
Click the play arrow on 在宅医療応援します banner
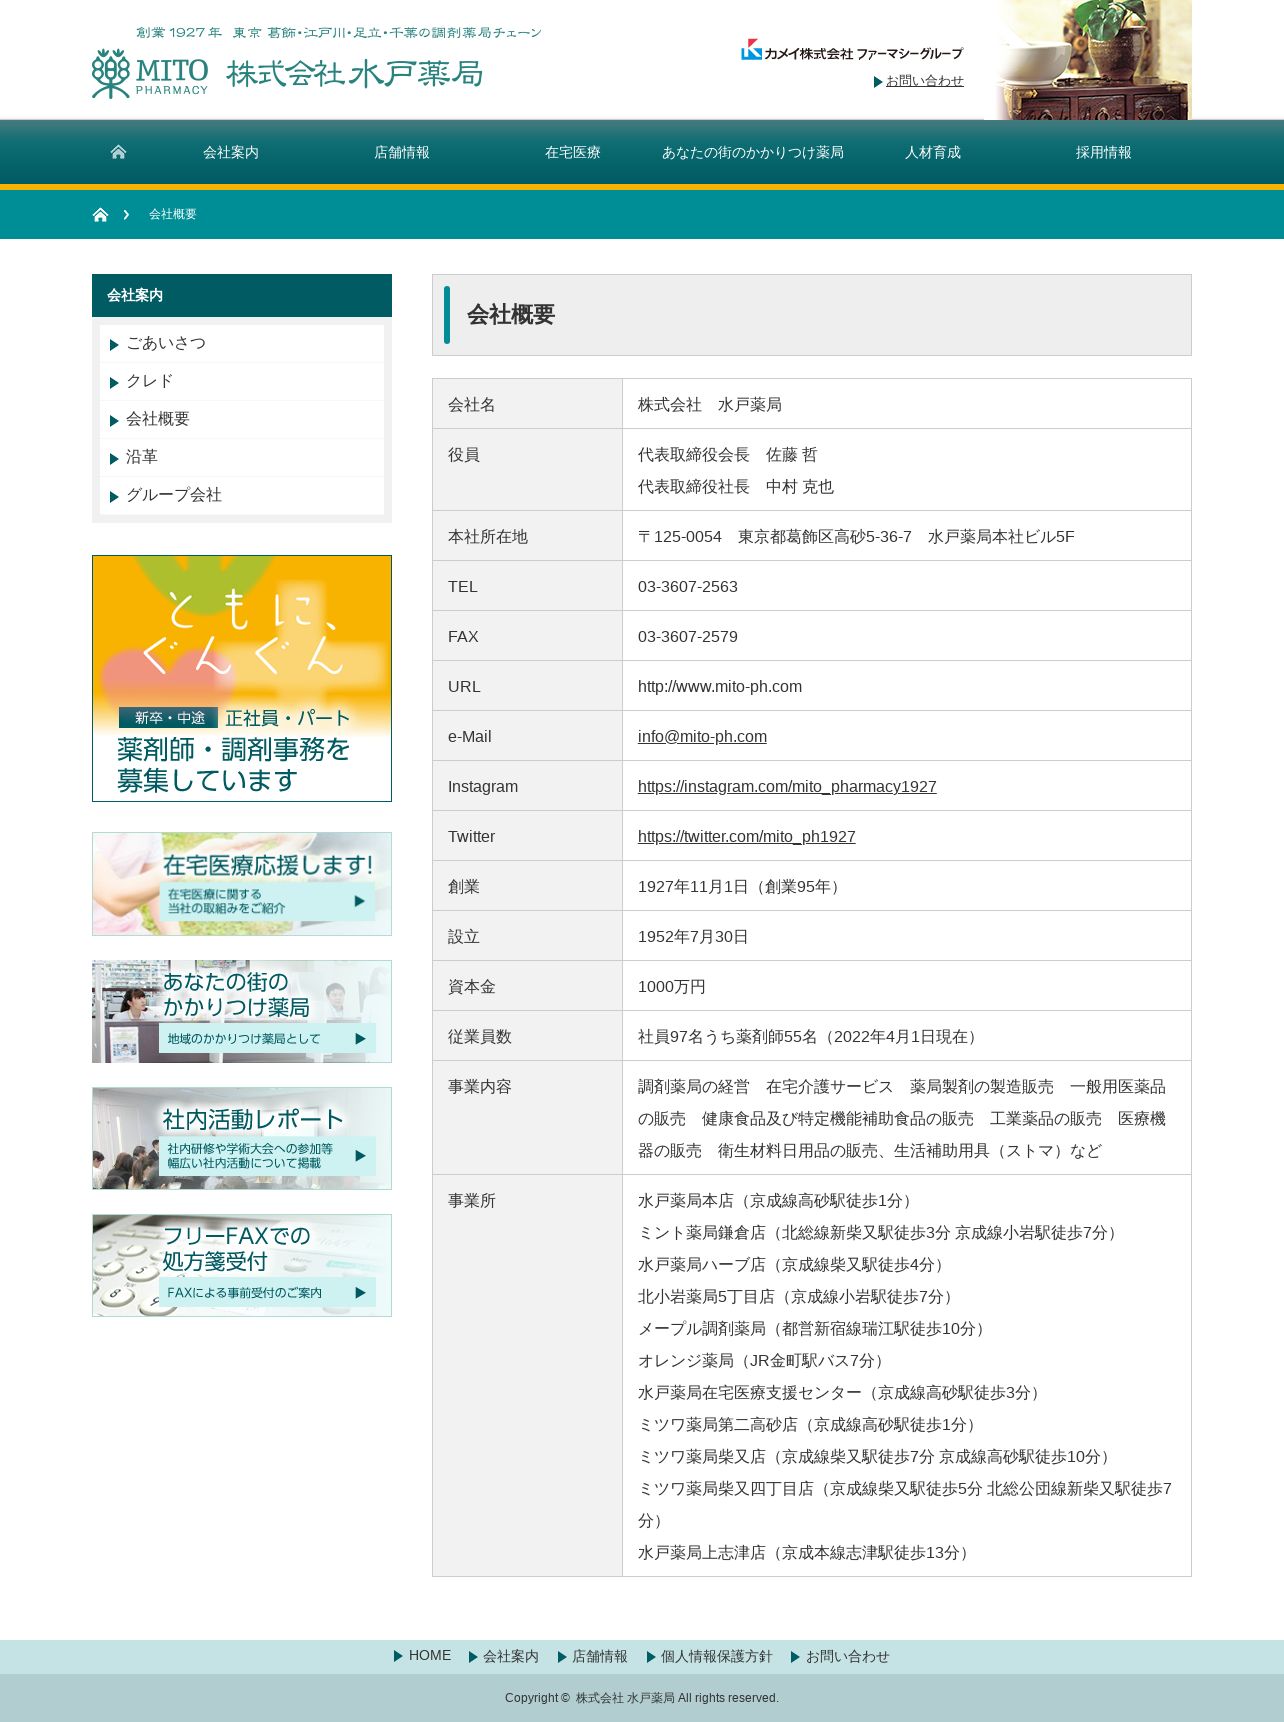click(x=360, y=901)
